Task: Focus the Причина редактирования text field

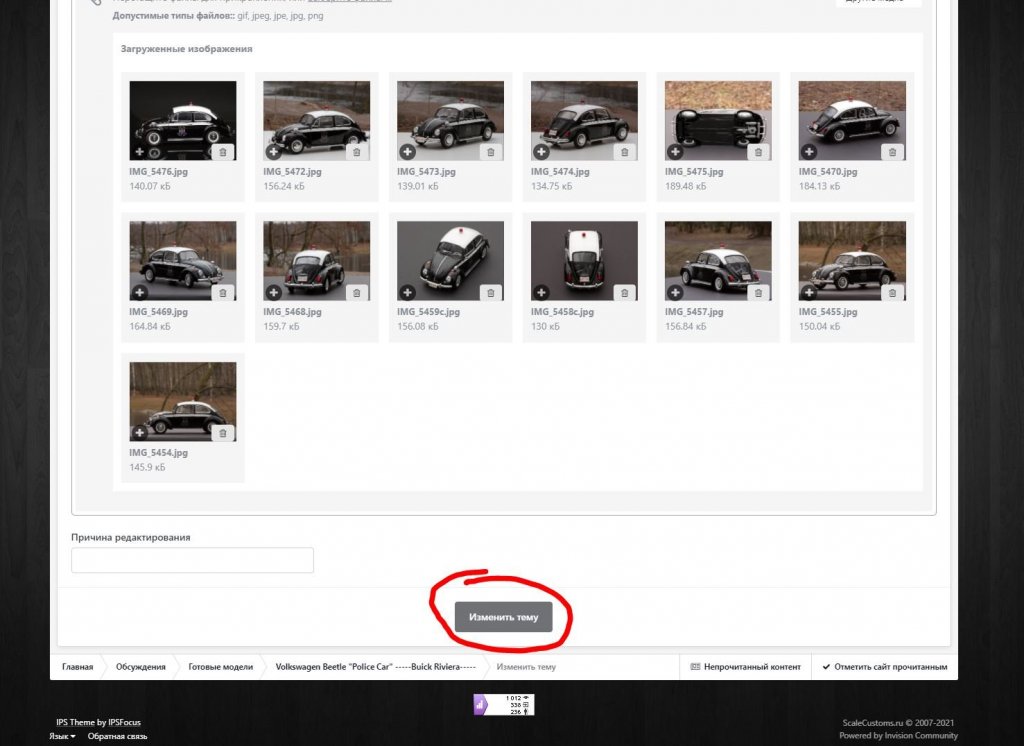Action: (192, 560)
